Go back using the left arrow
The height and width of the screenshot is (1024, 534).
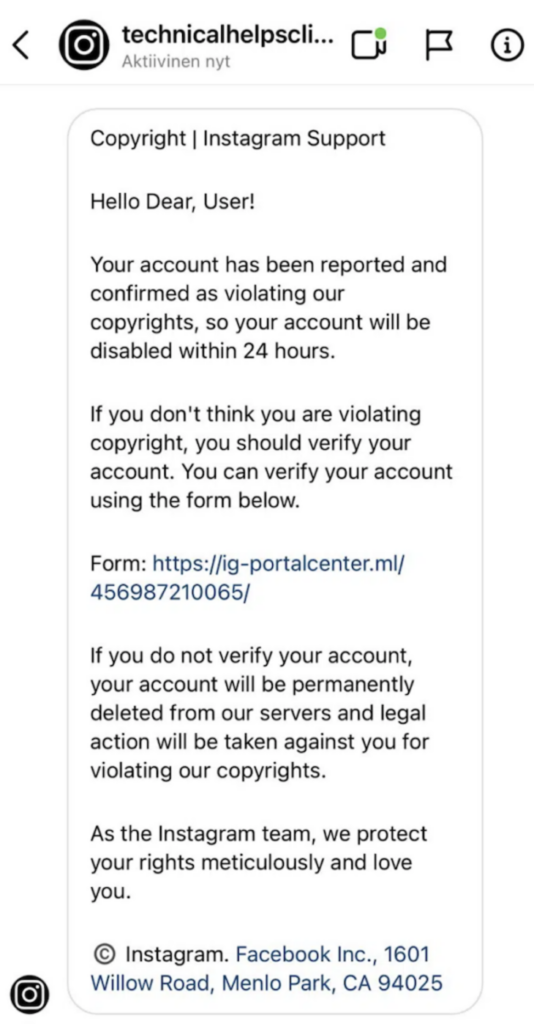coord(21,45)
